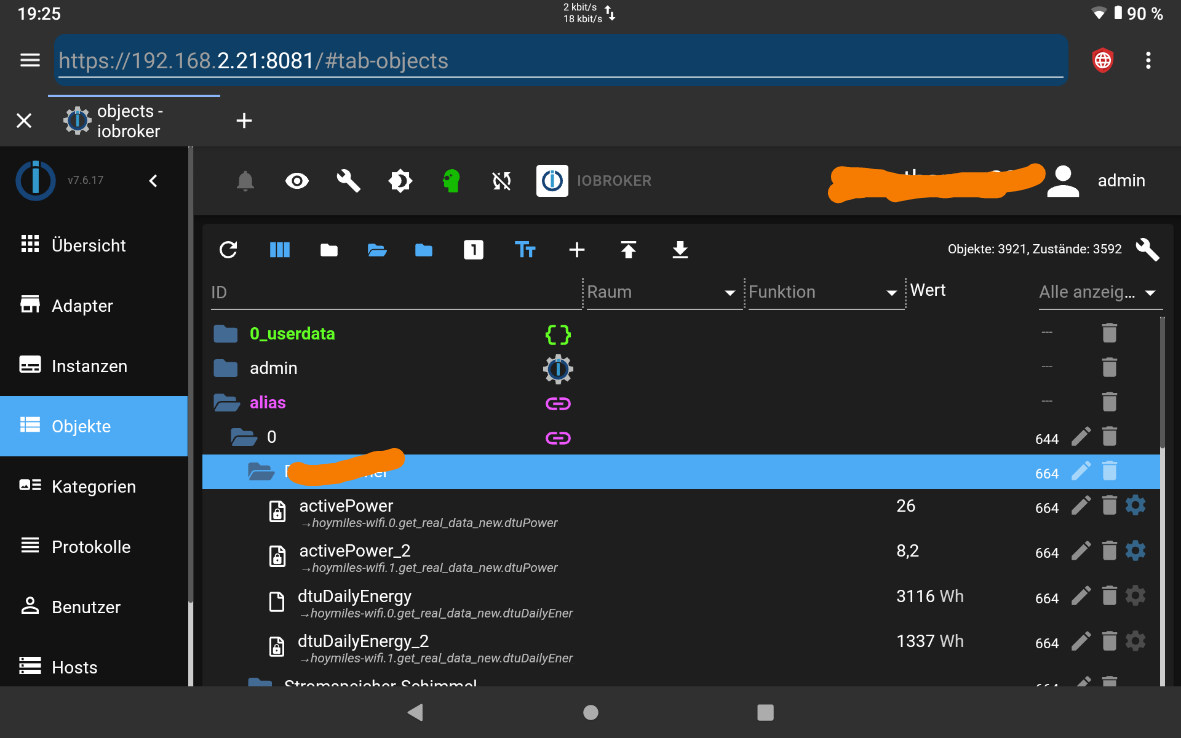Expand the admin folder
1181x738 pixels.
point(225,368)
